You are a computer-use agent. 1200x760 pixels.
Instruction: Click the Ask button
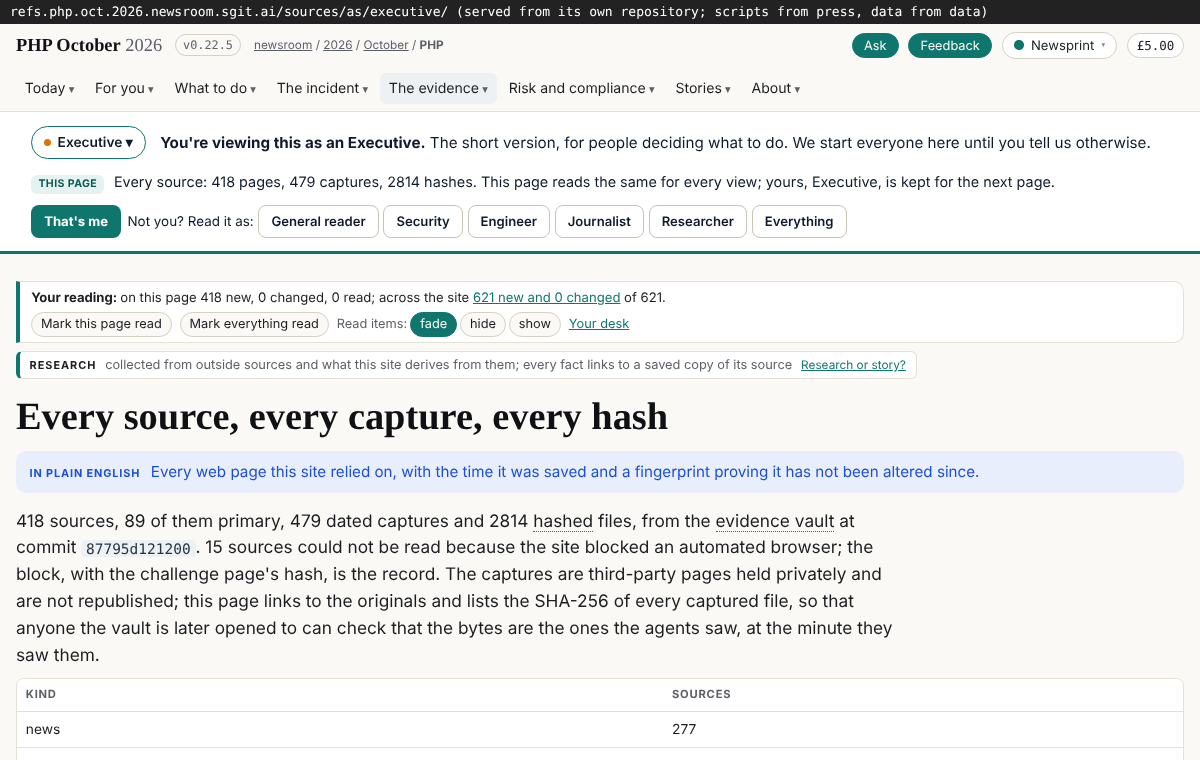[875, 45]
